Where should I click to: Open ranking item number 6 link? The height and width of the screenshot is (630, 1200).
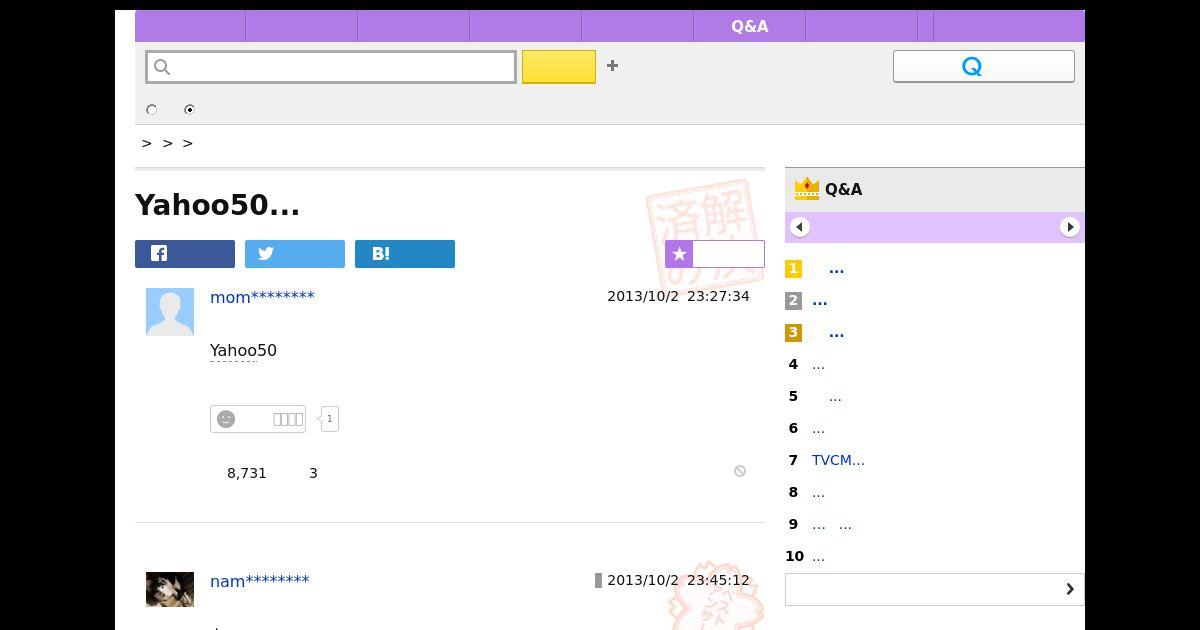[818, 429]
